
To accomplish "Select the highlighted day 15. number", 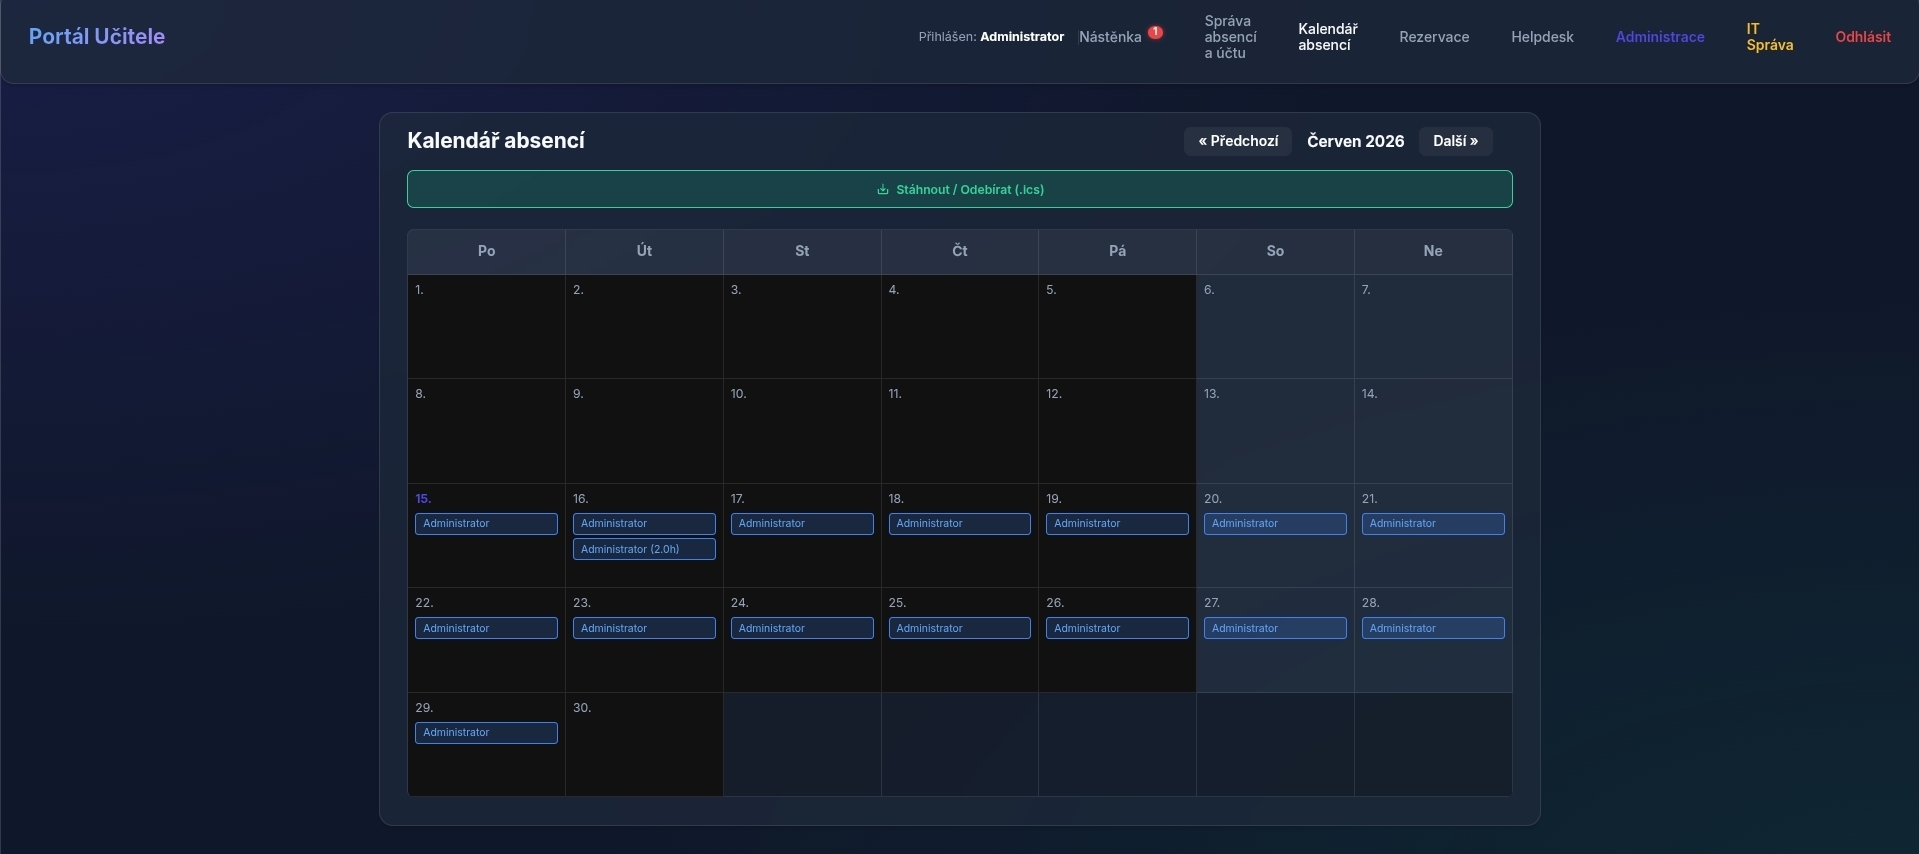I will tap(423, 499).
